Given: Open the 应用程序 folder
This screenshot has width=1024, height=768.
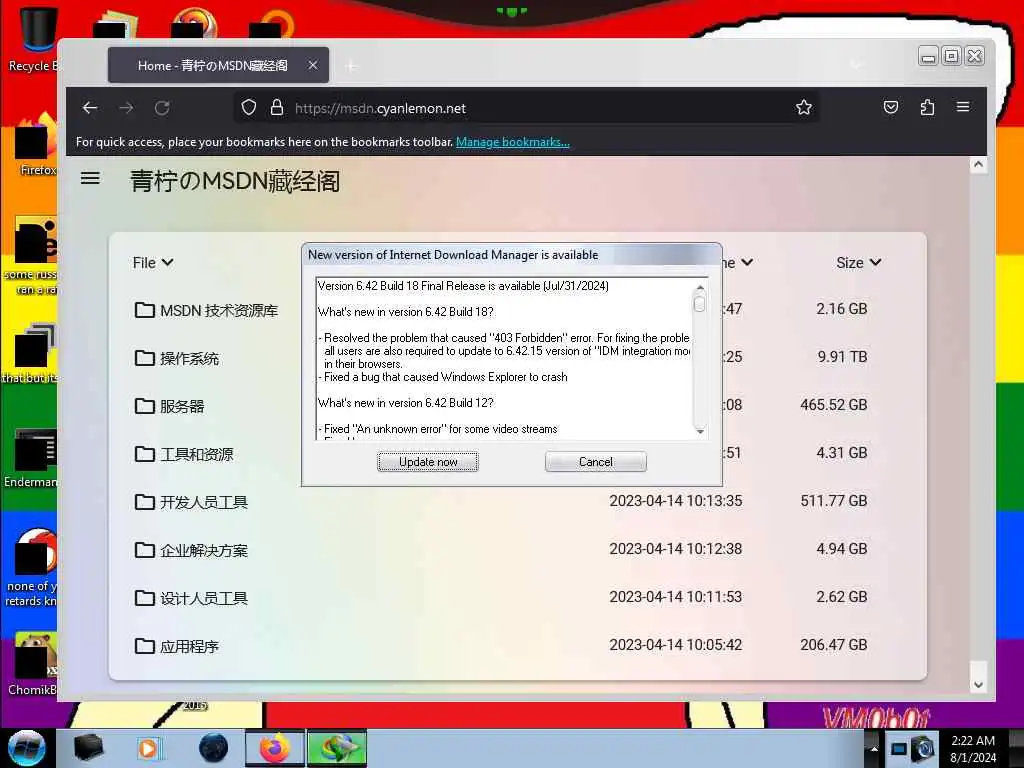Looking at the screenshot, I should click(189, 646).
